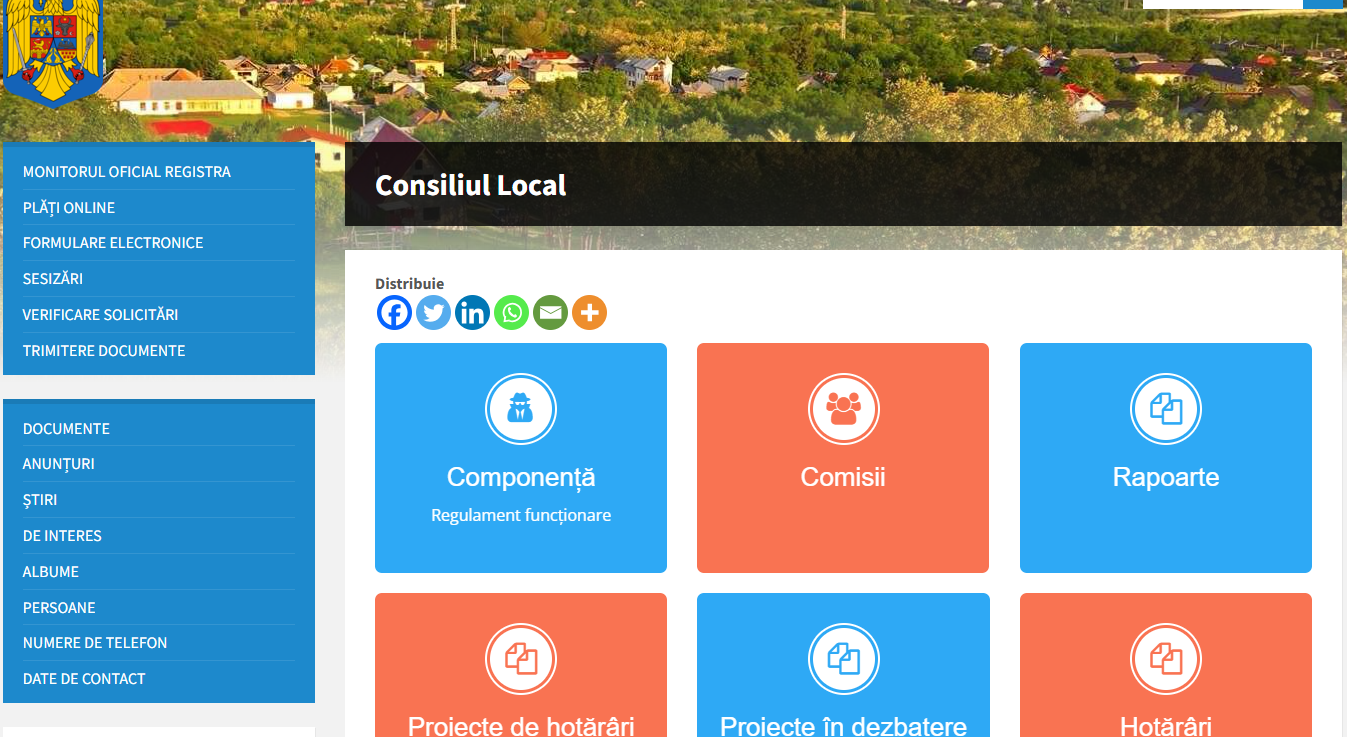Send page link via Email icon

(x=550, y=313)
